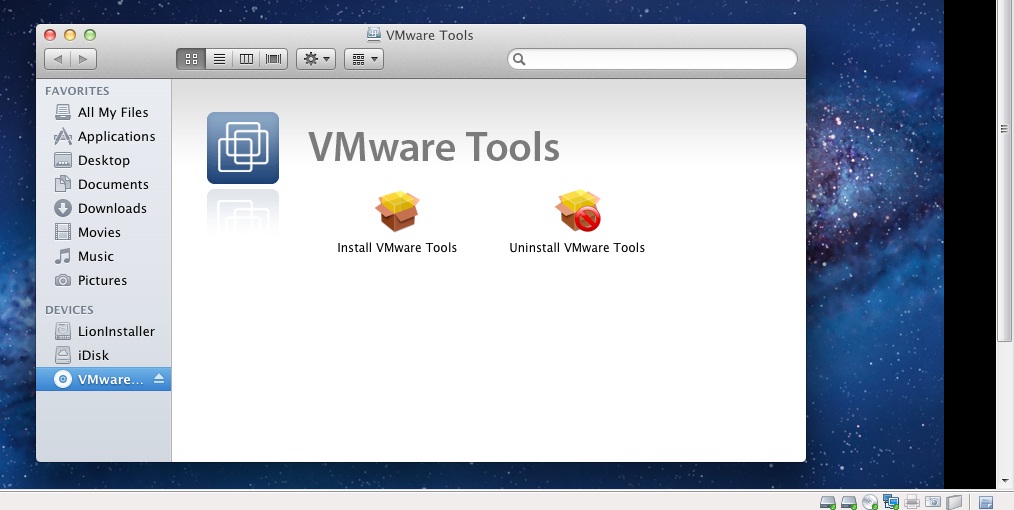This screenshot has width=1014, height=510.
Task: Minimize the VMware Tools Finder window
Action: pos(70,35)
